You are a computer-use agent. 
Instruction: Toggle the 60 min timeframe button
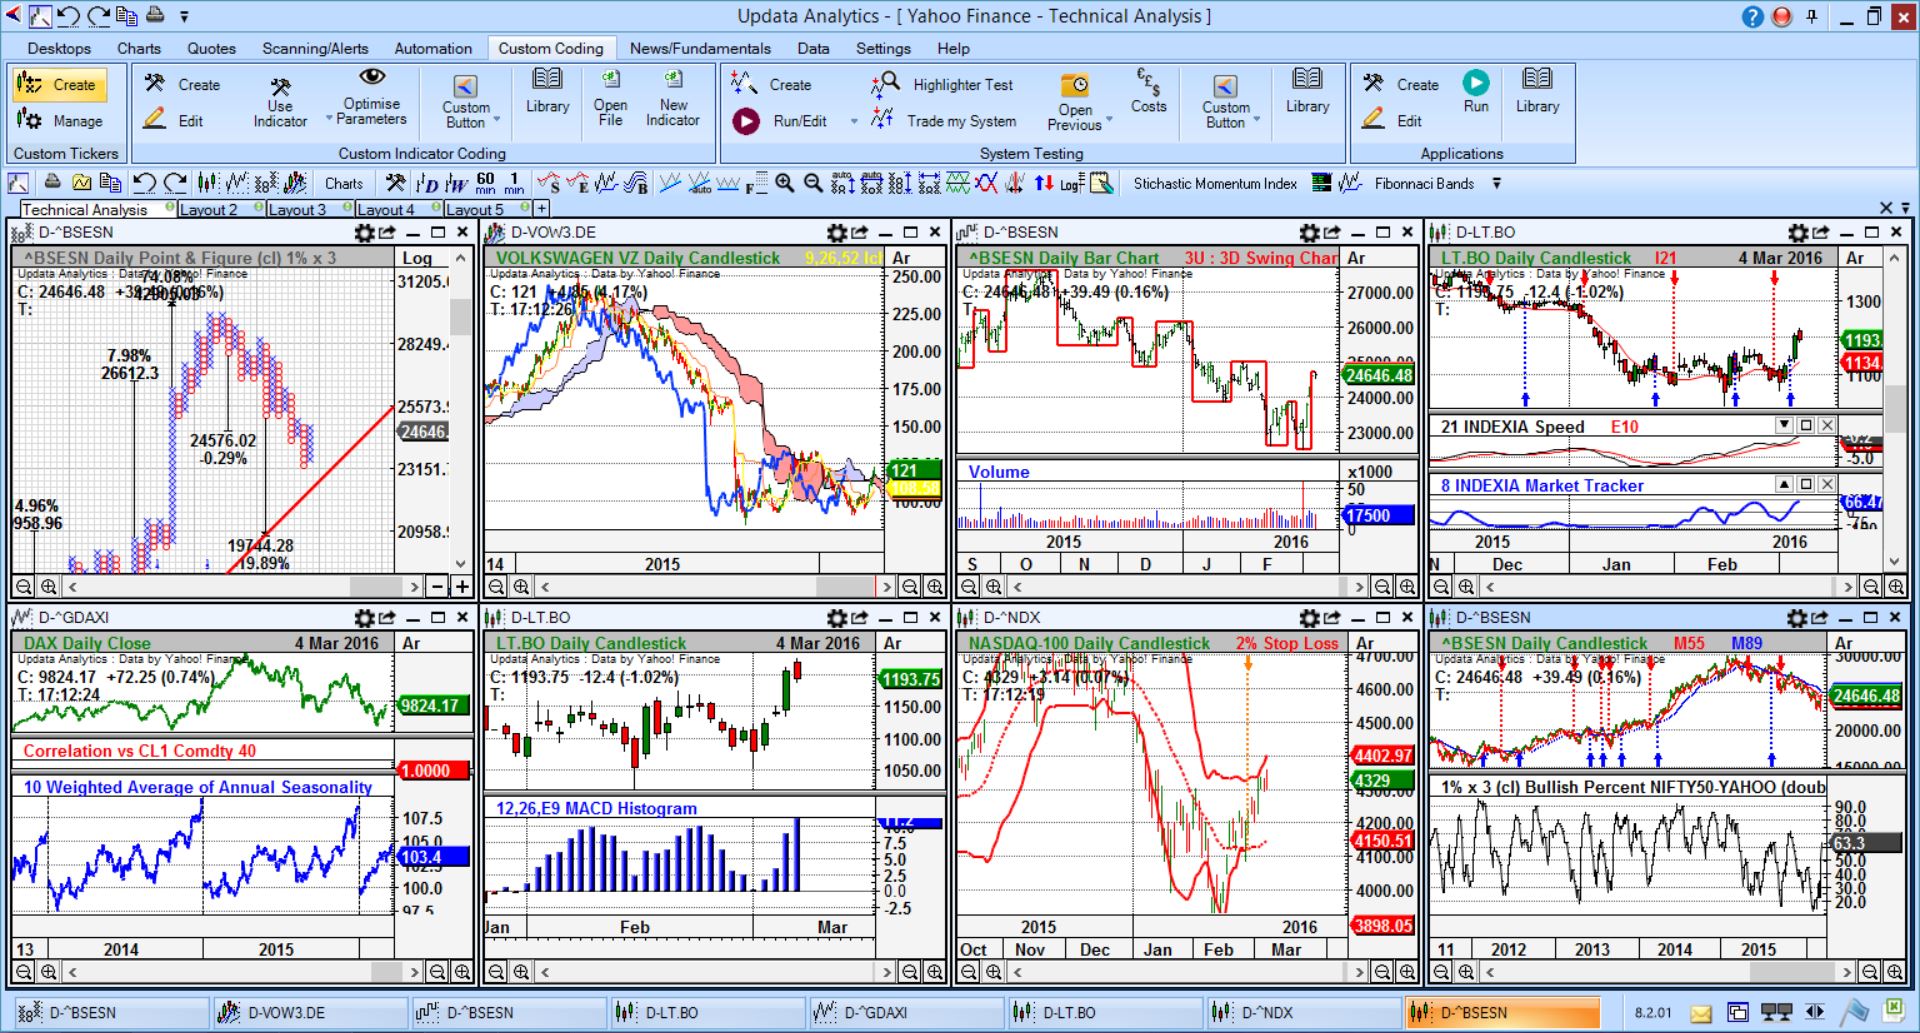[486, 183]
